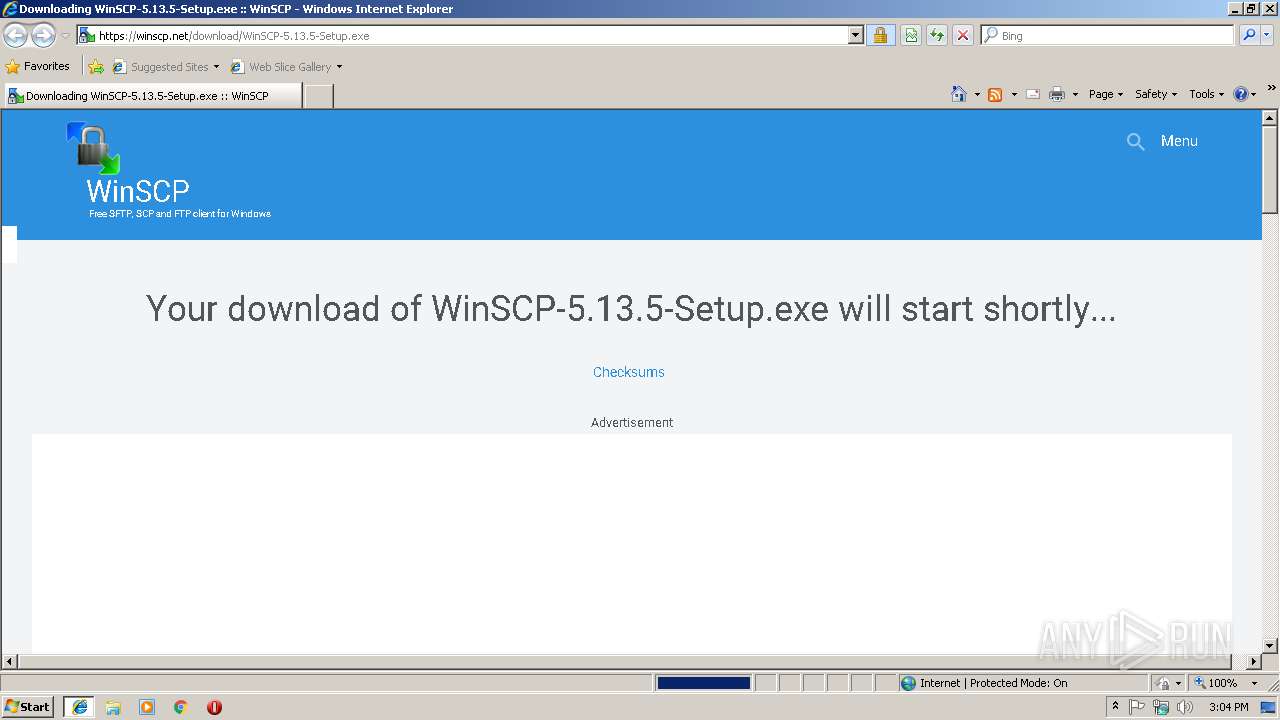The height and width of the screenshot is (720, 1280).
Task: Click the Checksums link
Action: pyautogui.click(x=629, y=372)
